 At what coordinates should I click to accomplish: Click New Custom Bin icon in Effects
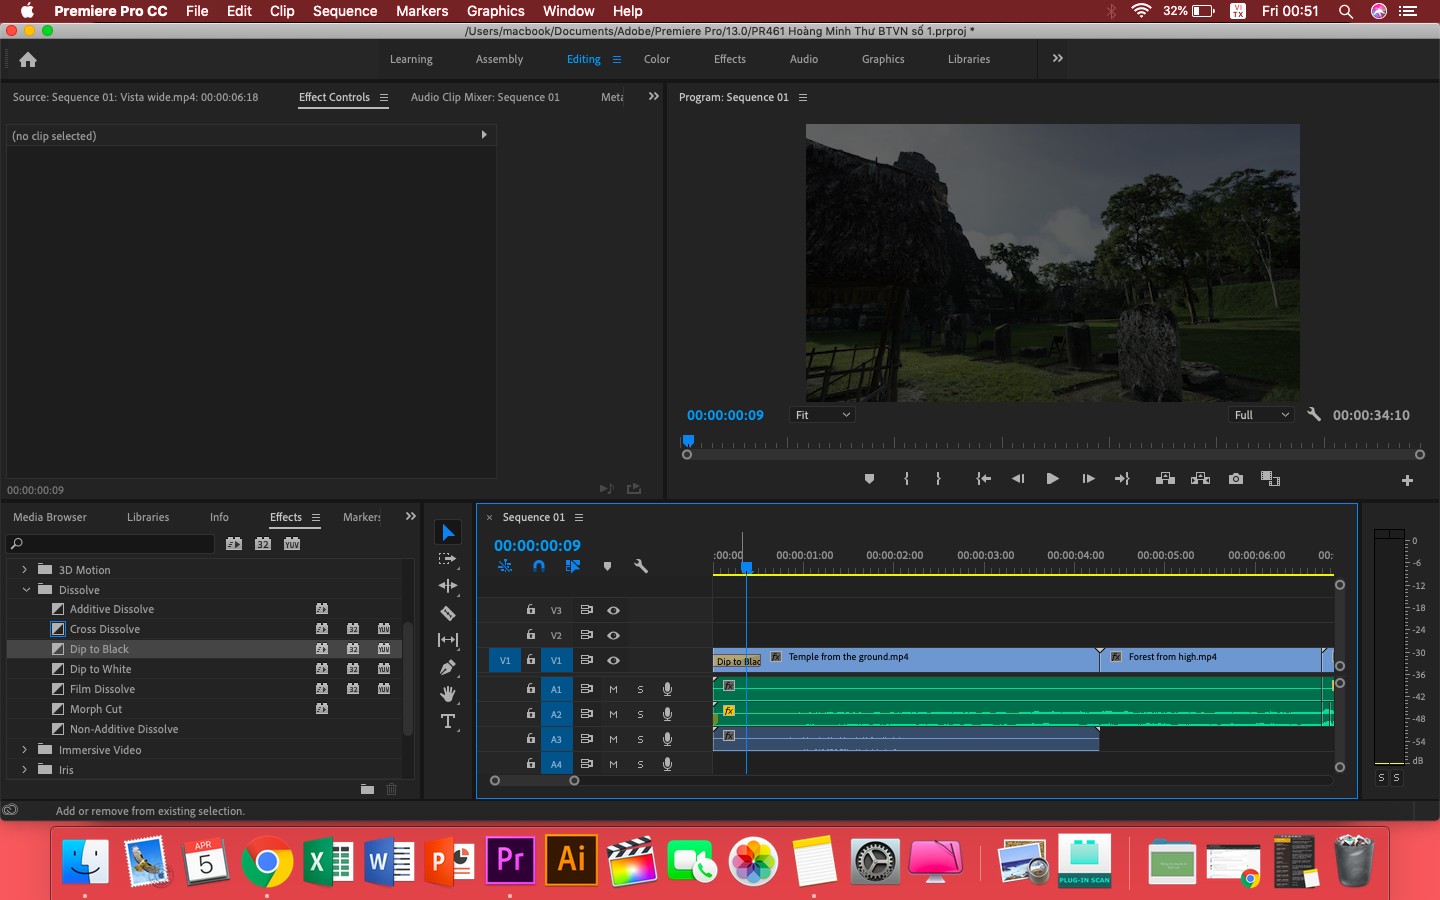pyautogui.click(x=367, y=789)
